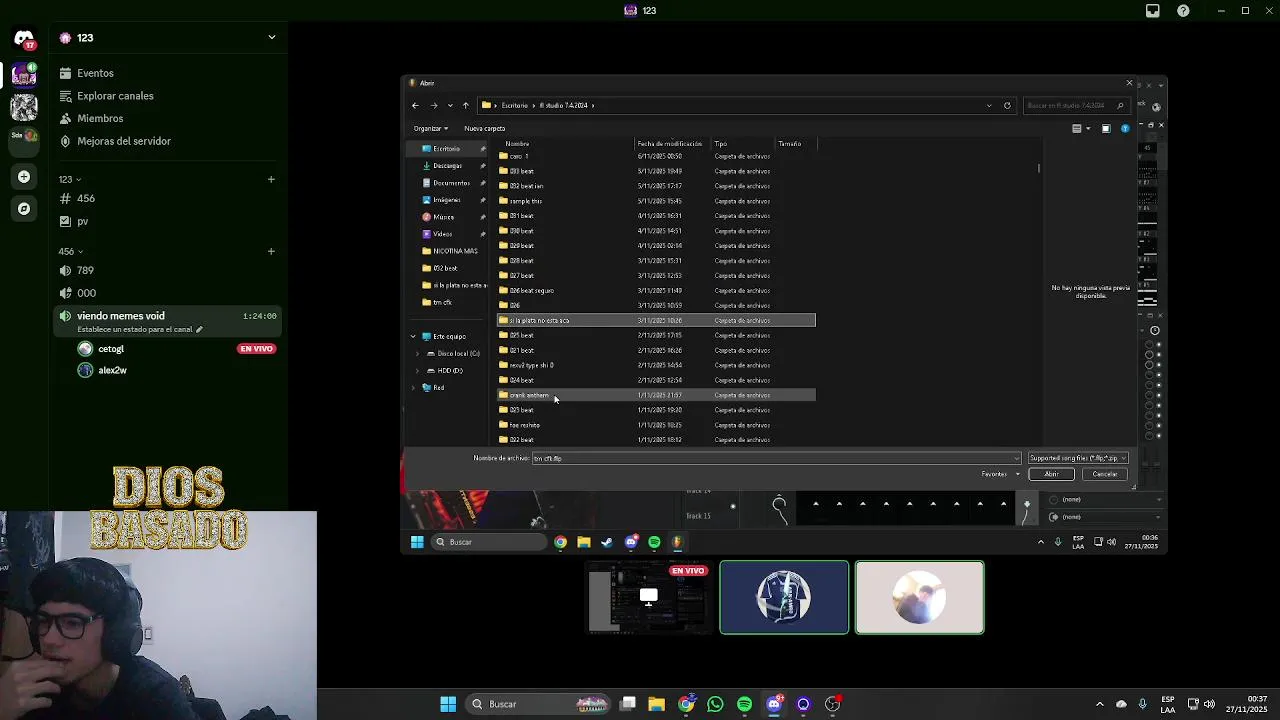
Task: Click Back arrow in Abrir dialog
Action: (x=415, y=105)
